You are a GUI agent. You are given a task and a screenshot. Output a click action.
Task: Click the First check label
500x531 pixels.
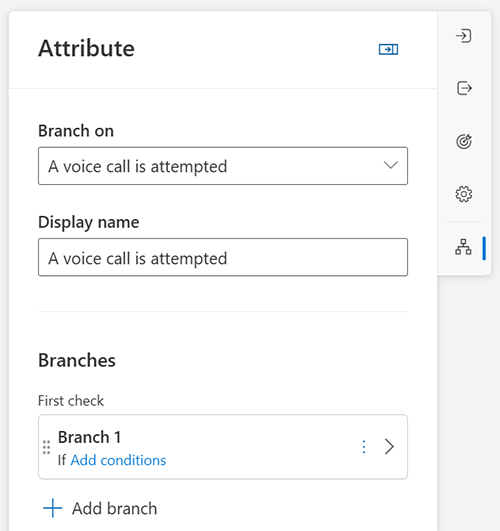pos(71,401)
